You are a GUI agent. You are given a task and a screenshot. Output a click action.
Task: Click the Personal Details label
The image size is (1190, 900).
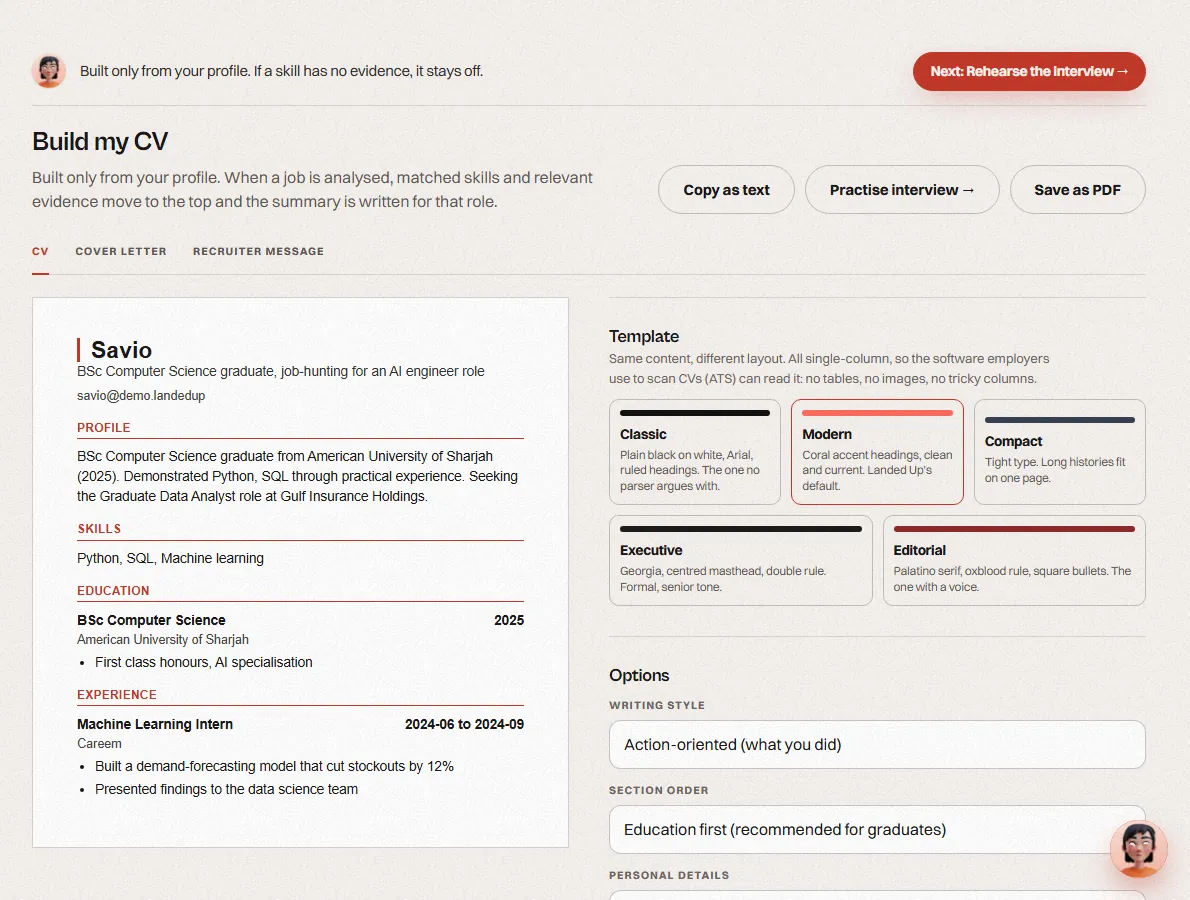(x=669, y=875)
